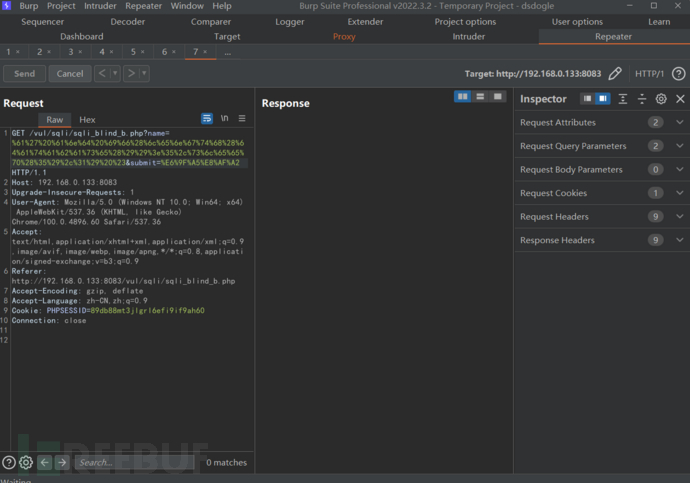
Task: Open the Decoder tab
Action: (128, 22)
